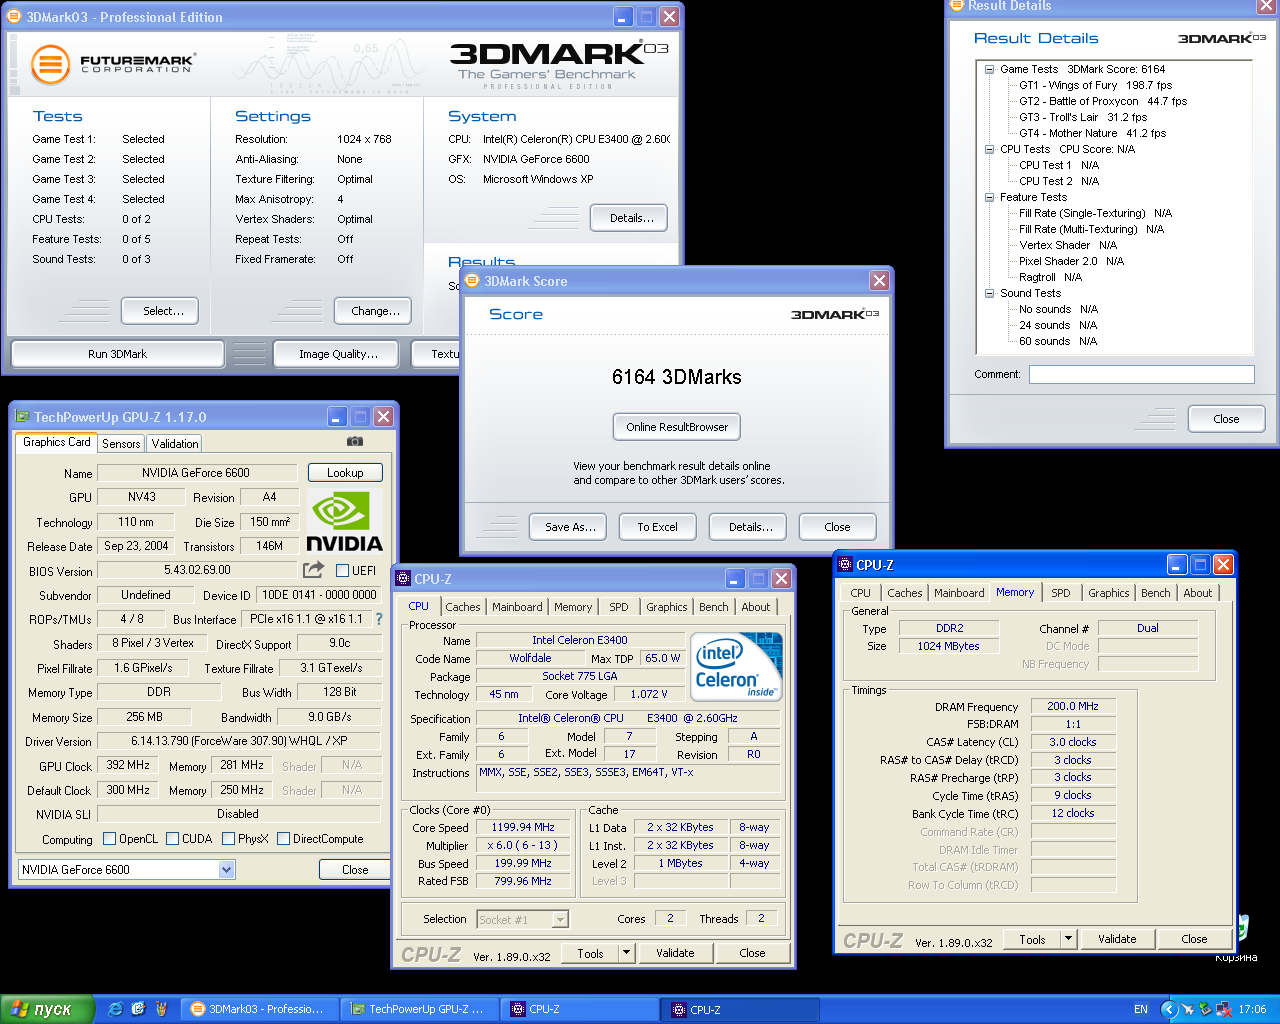Click the Close button in GPU-Z window

point(355,870)
